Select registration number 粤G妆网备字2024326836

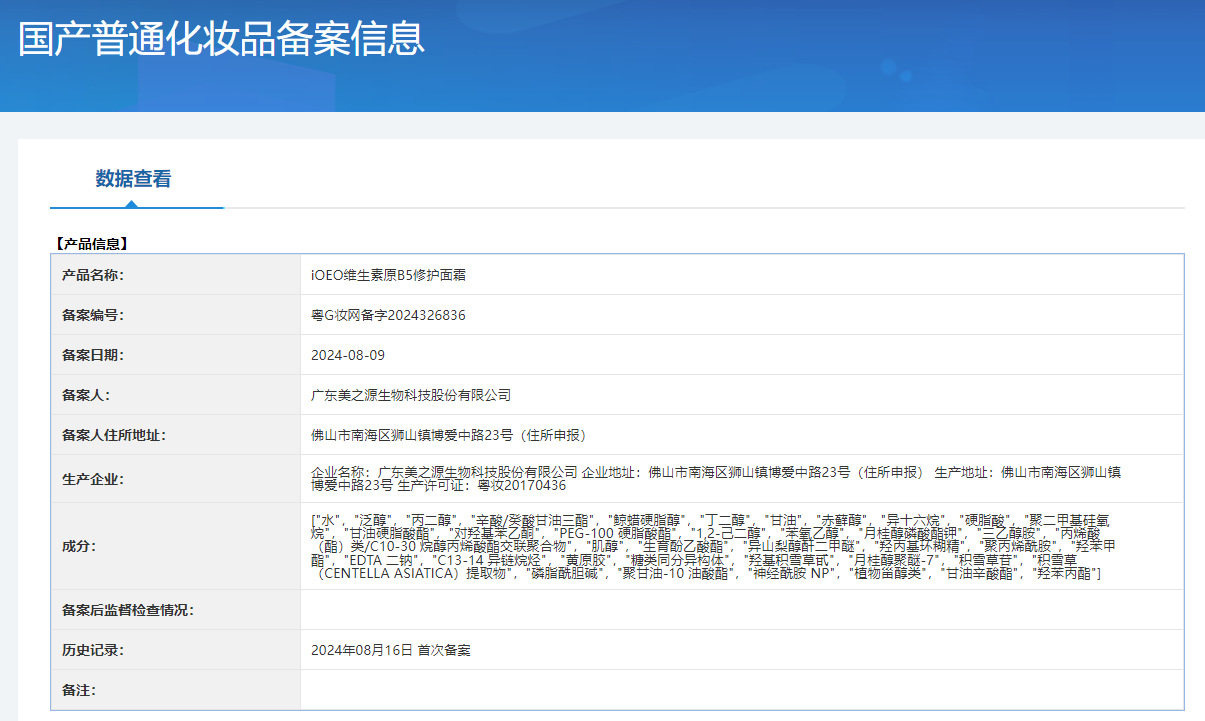tap(388, 315)
